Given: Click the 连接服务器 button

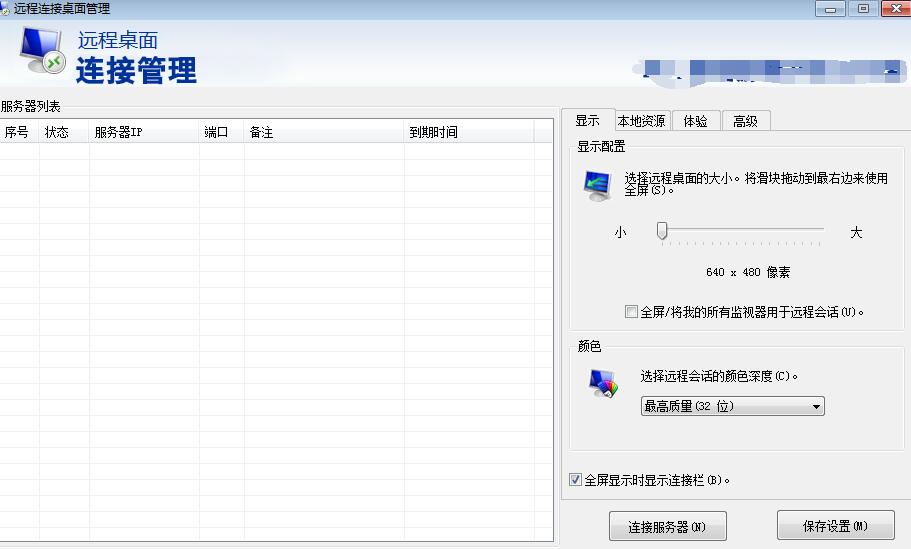Looking at the screenshot, I should [667, 526].
